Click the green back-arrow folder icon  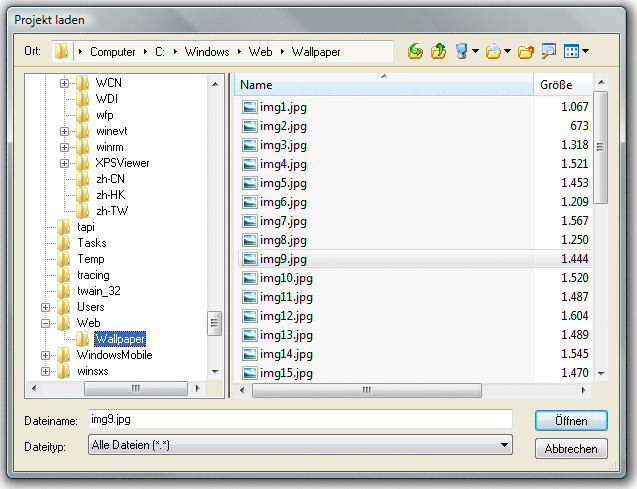point(416,51)
